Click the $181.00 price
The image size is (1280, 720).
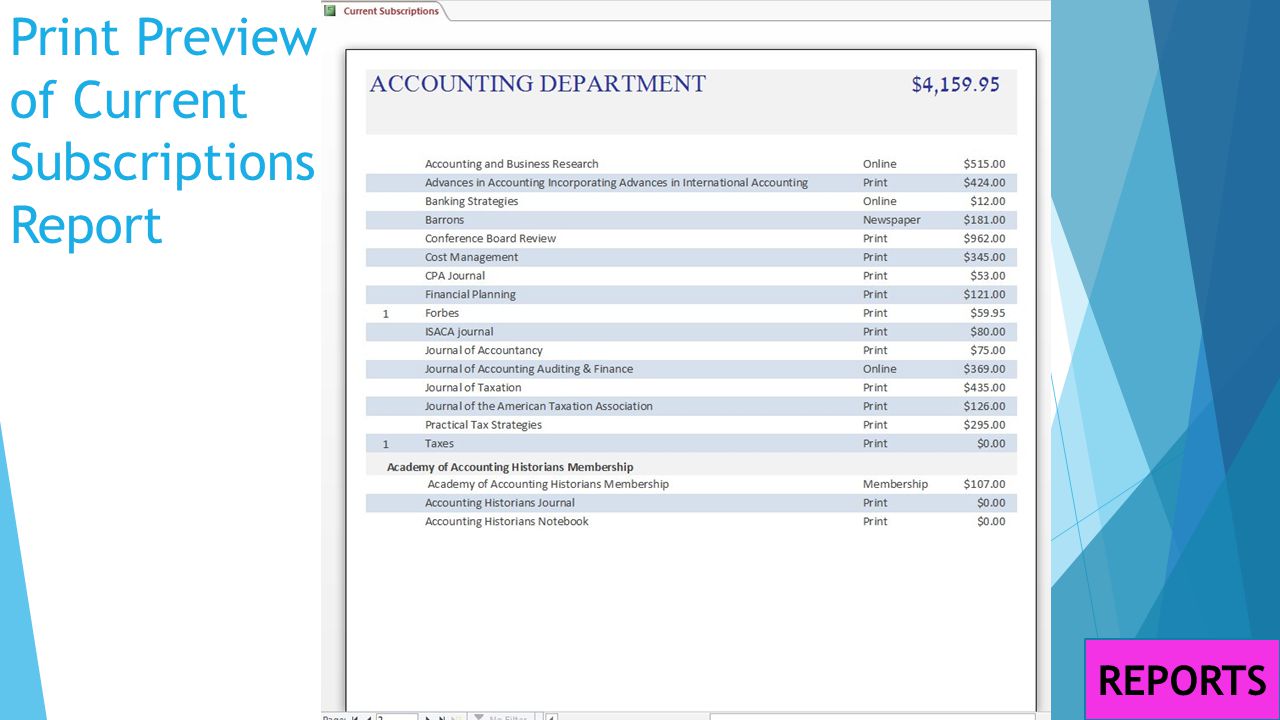[984, 220]
